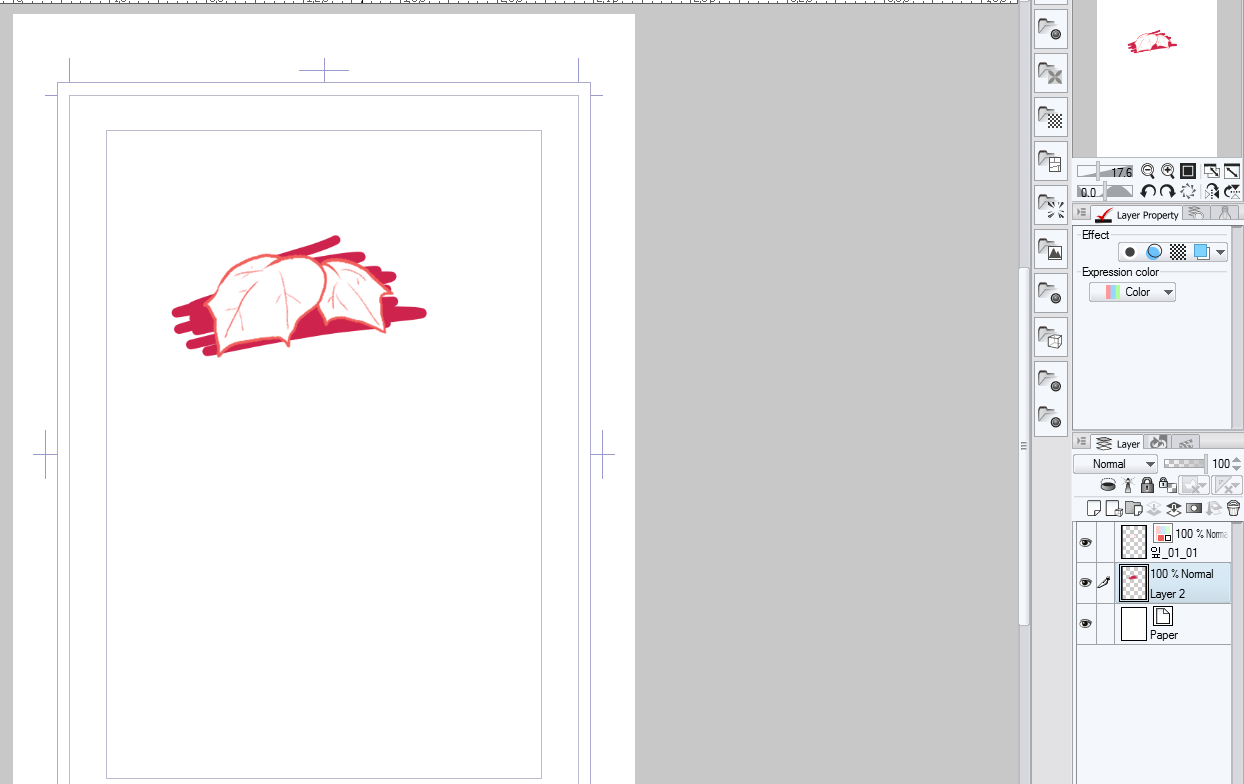
Task: Flip the canvas vertically in Navigator
Action: pos(1232,191)
